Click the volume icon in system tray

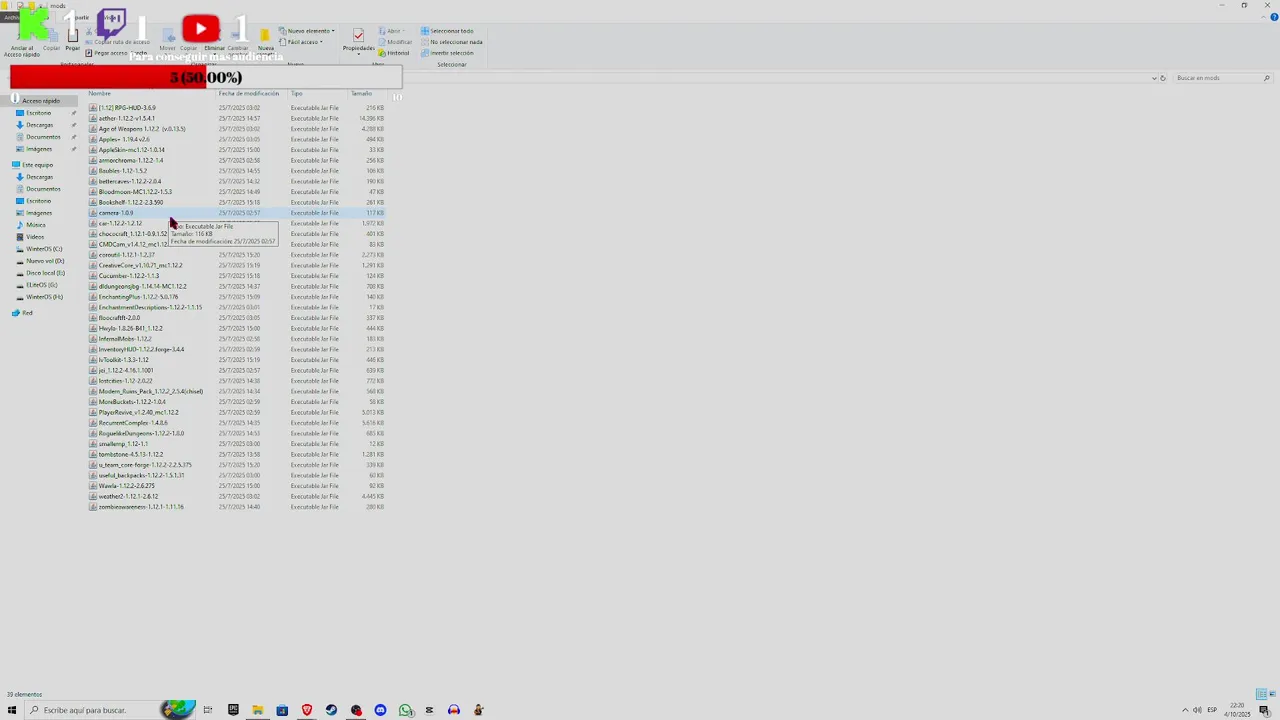(1197, 710)
